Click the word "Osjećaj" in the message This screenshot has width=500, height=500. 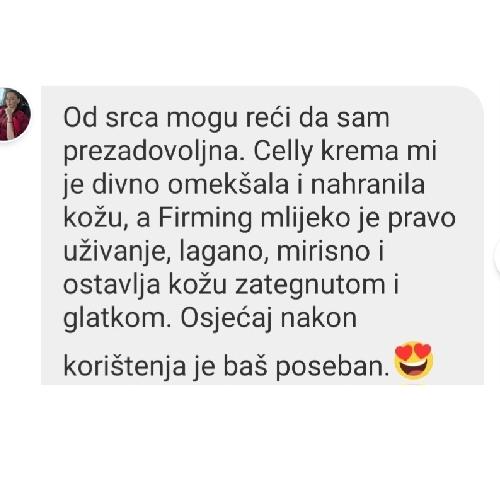coord(227,319)
